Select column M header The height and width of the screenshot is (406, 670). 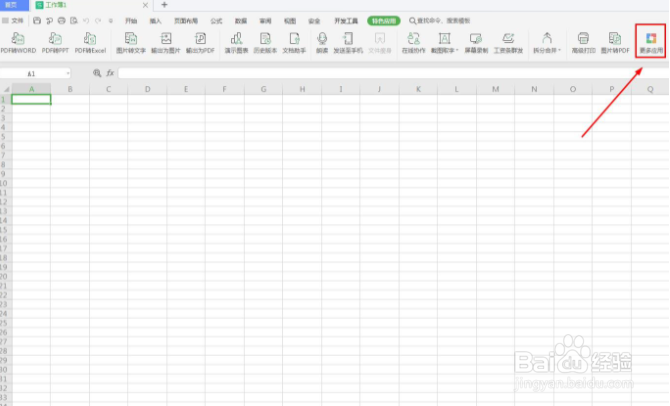(x=495, y=89)
